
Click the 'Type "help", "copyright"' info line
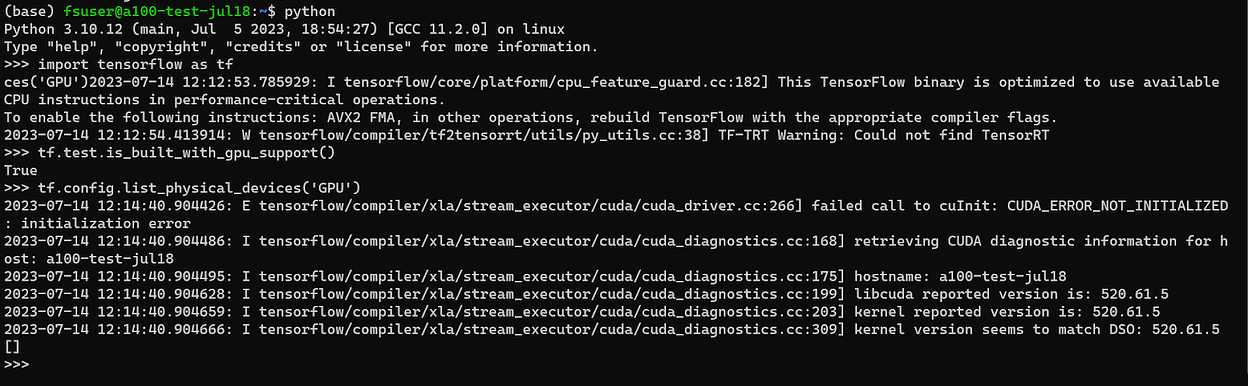(x=301, y=46)
